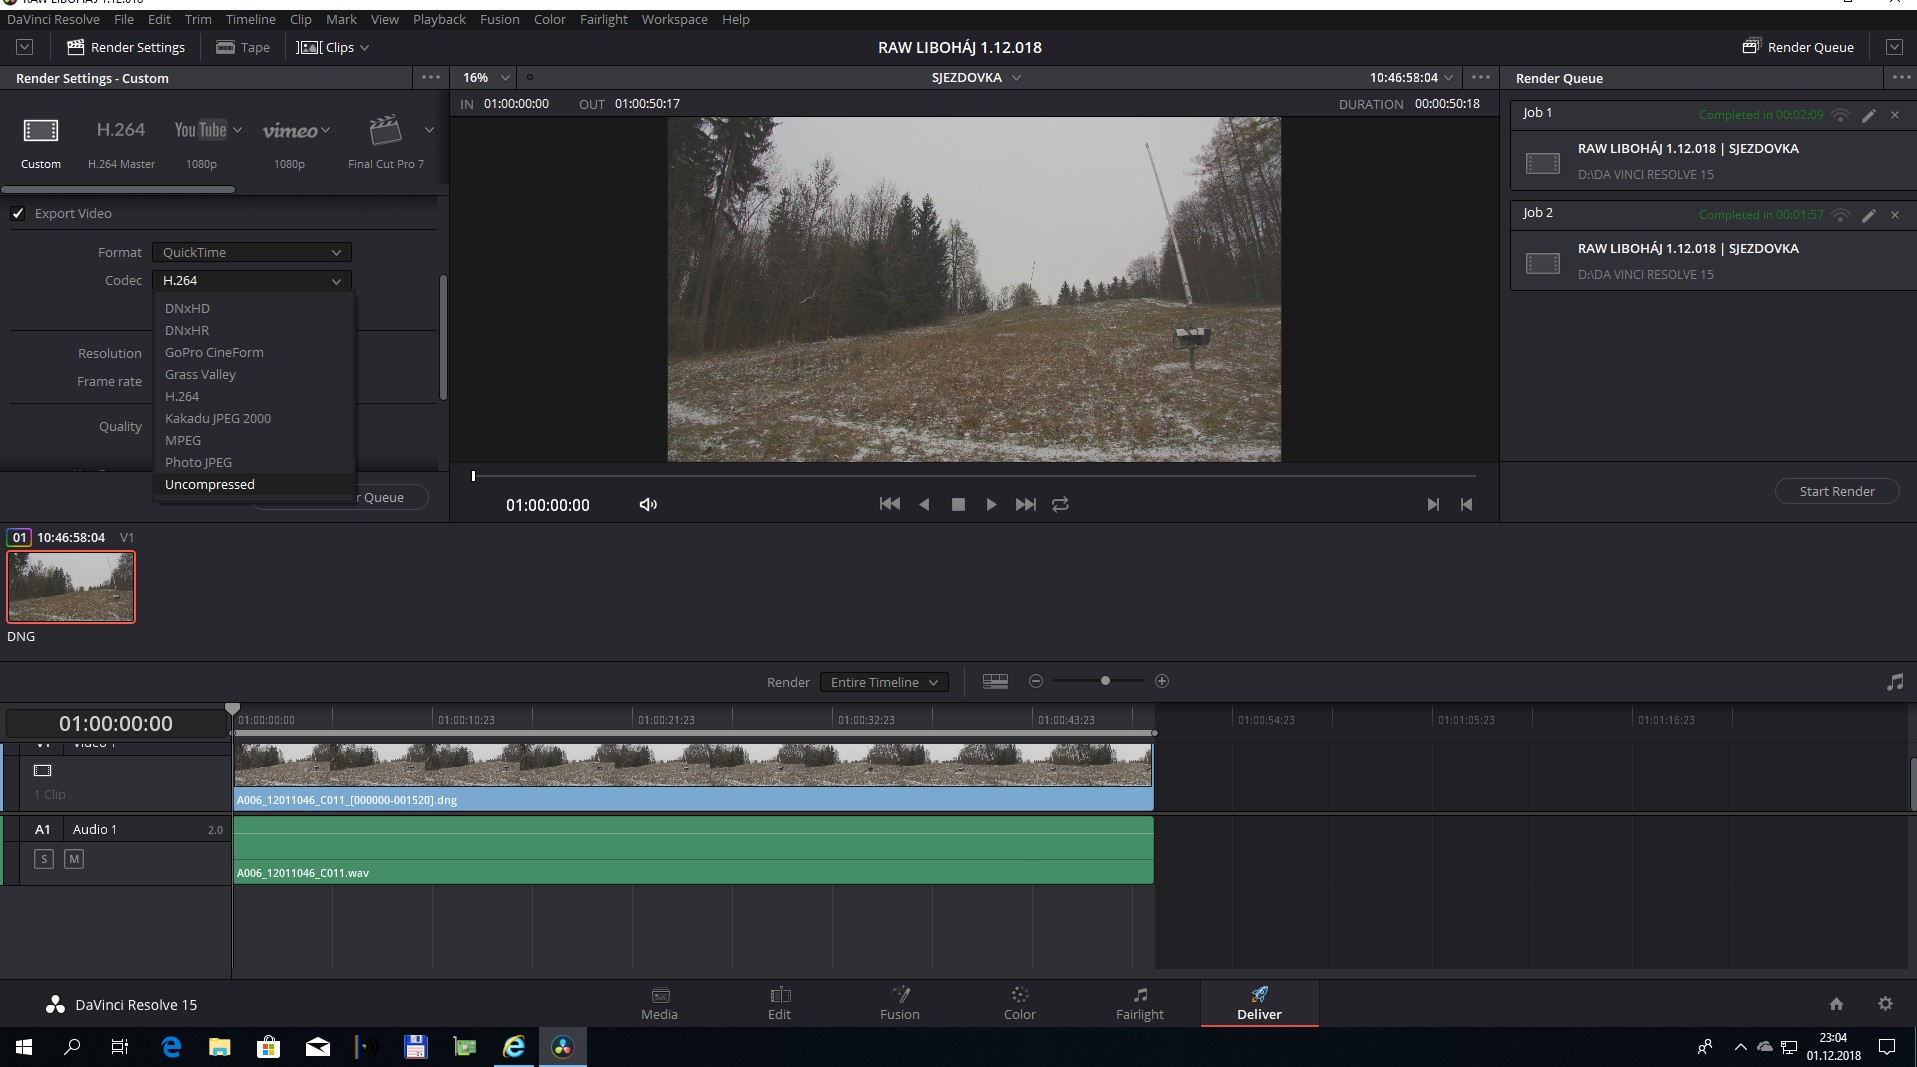The height and width of the screenshot is (1067, 1917).
Task: Edit Job 1 with pencil icon
Action: coord(1868,115)
